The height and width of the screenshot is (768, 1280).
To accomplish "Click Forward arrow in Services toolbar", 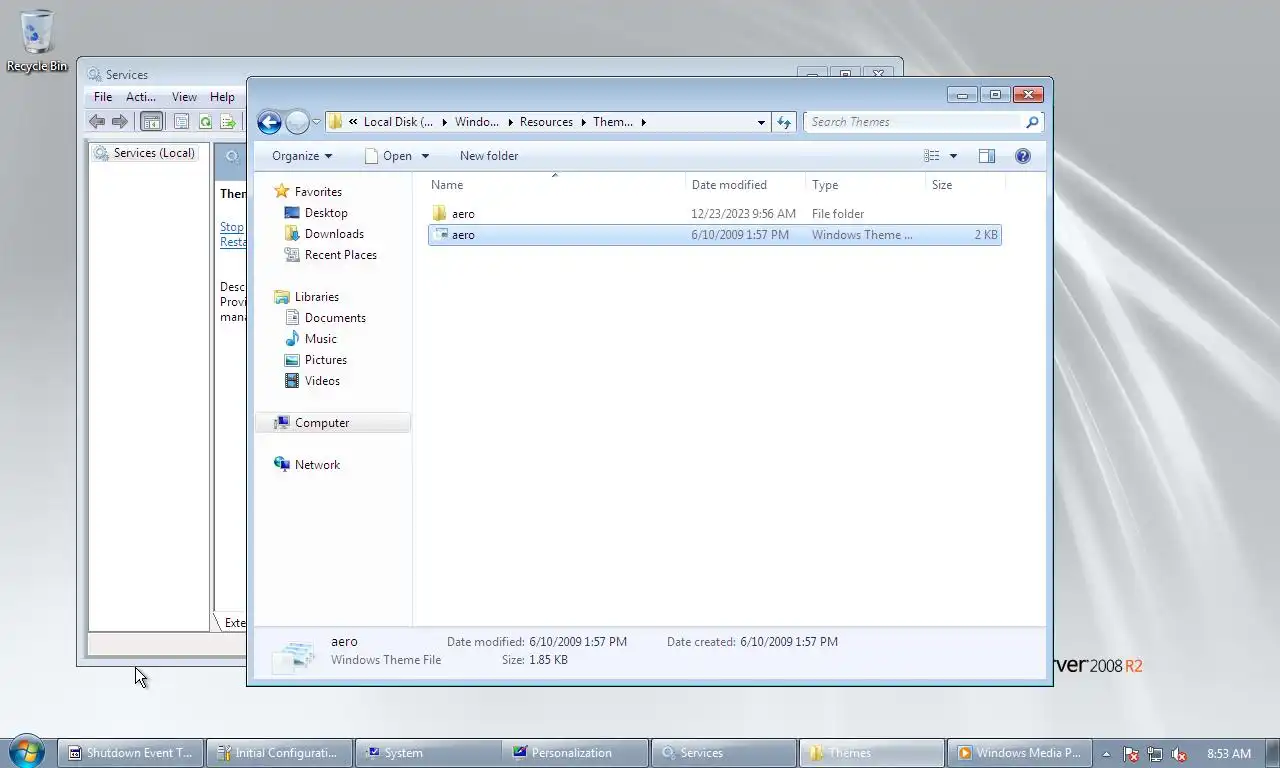I will [x=120, y=122].
